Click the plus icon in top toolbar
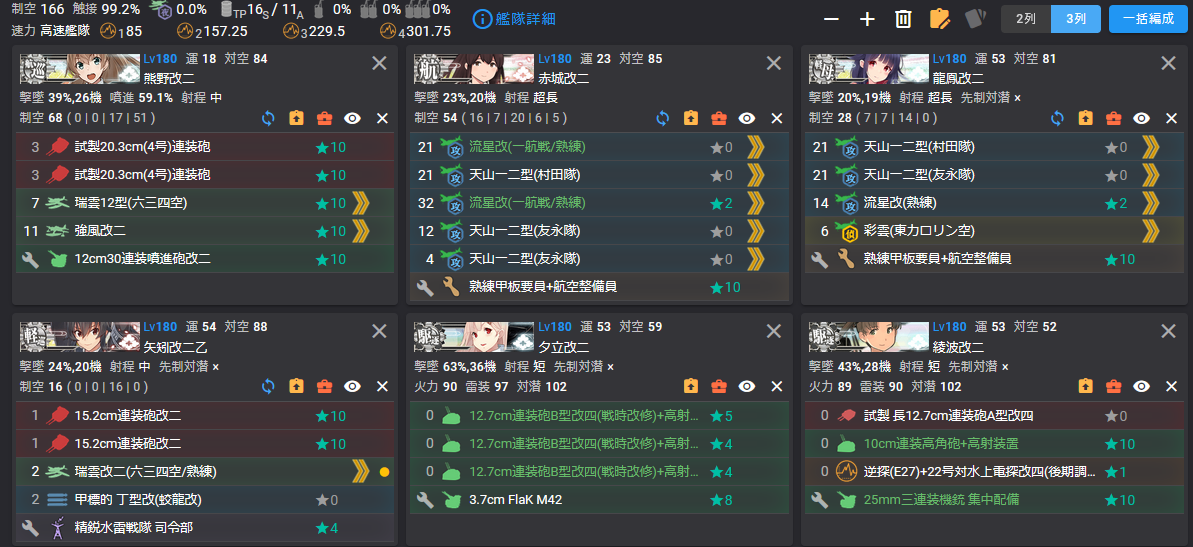The image size is (1193, 547). pyautogui.click(x=867, y=19)
